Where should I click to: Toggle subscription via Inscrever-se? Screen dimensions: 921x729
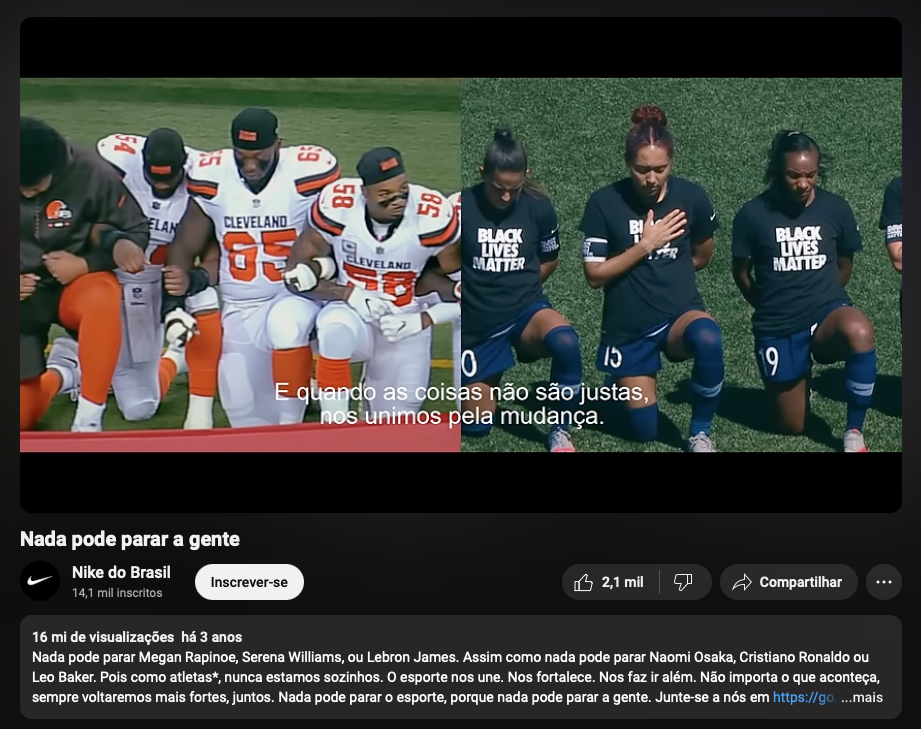(x=249, y=581)
